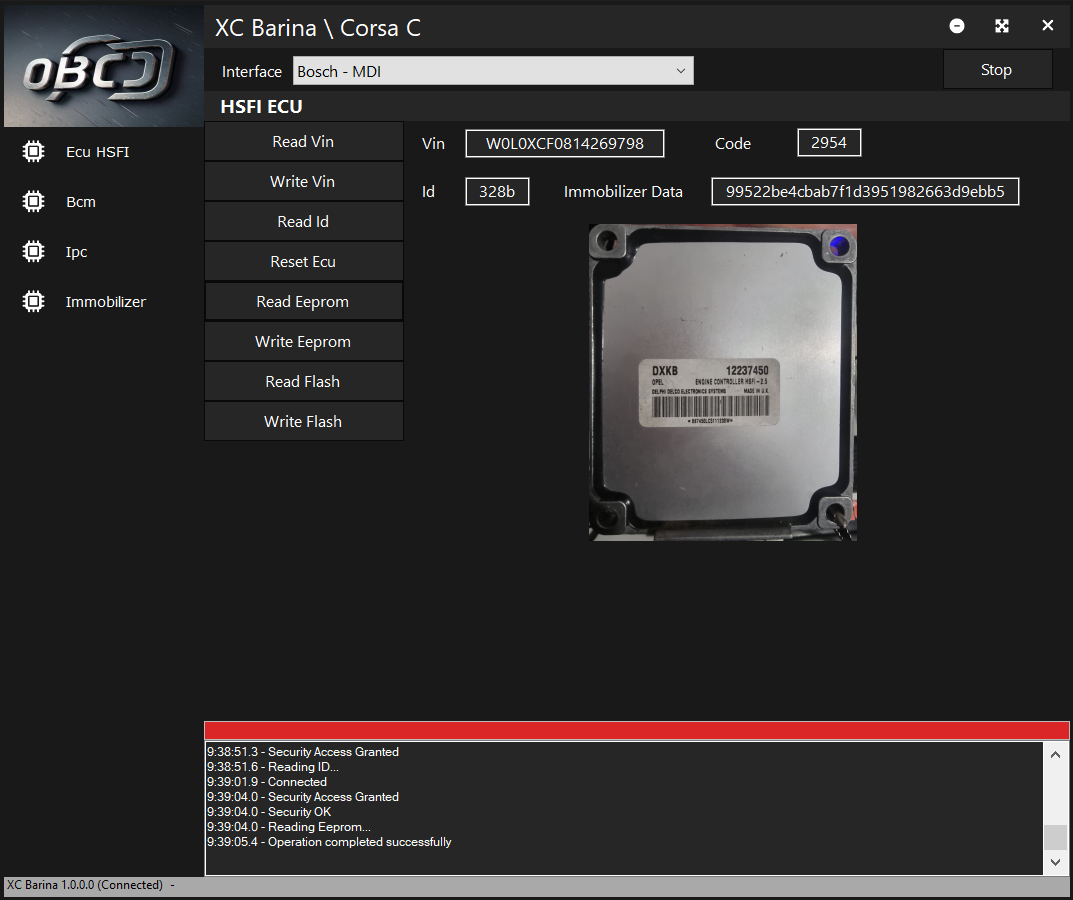Minimize the XC Barina window
1073x900 pixels.
[957, 26]
